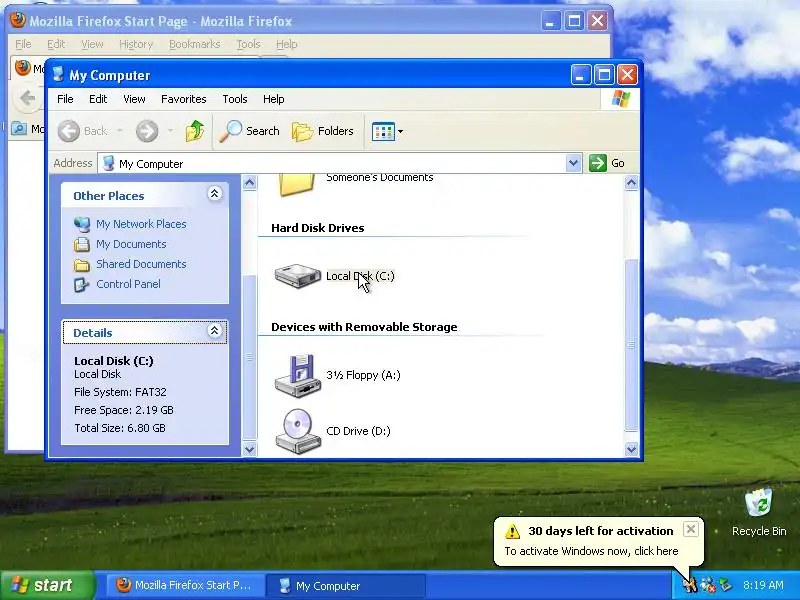Toggle the Folders pane
Screen dimensions: 800x600
[322, 131]
